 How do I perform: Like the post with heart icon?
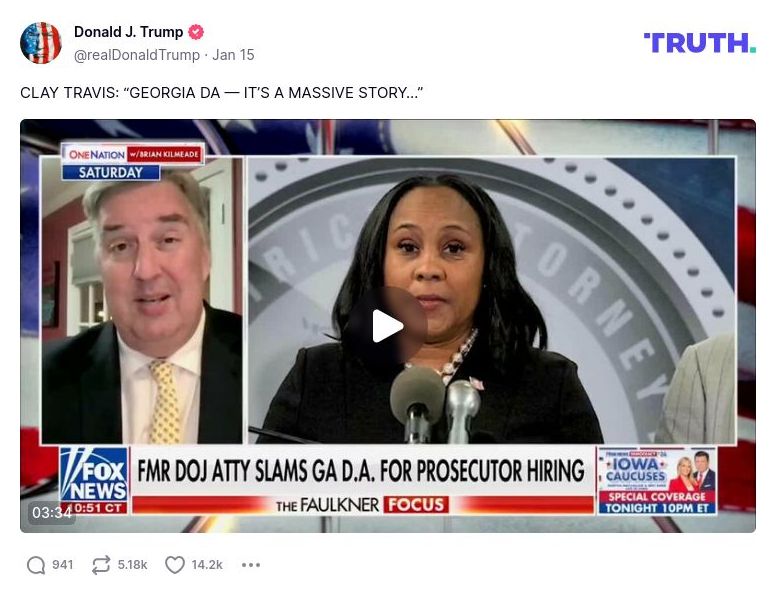(x=175, y=565)
